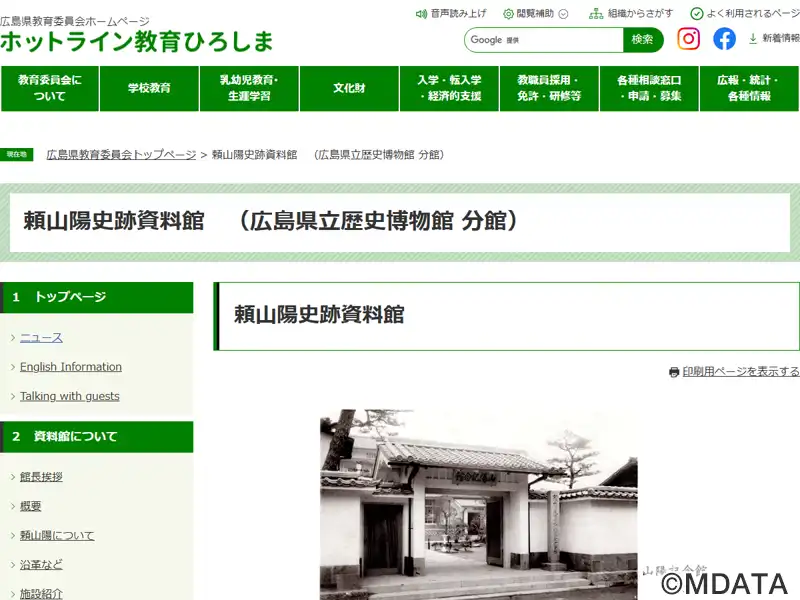Image resolution: width=800 pixels, height=600 pixels.
Task: Click the 頼山陽史跡資料館 content heading
Action: point(319,315)
